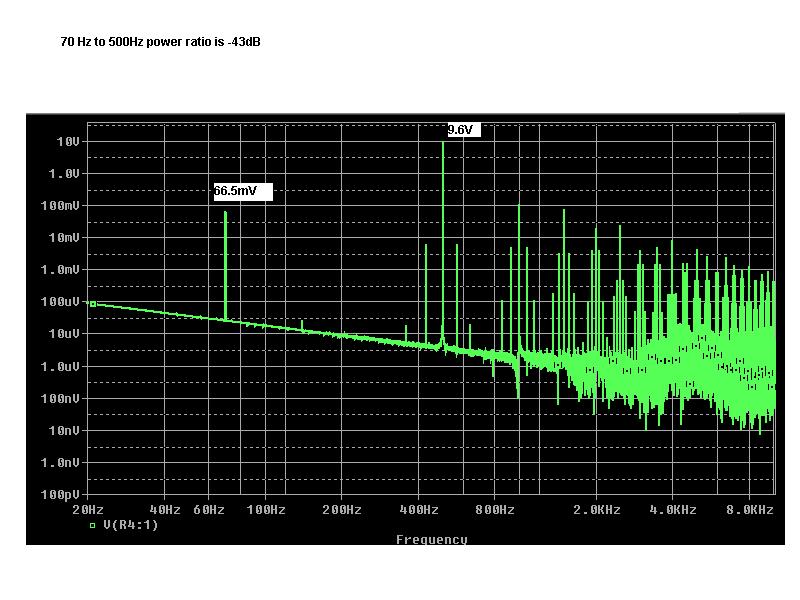800x600 pixels.
Task: Click the trace start marker at 20Hz
Action: click(x=93, y=304)
